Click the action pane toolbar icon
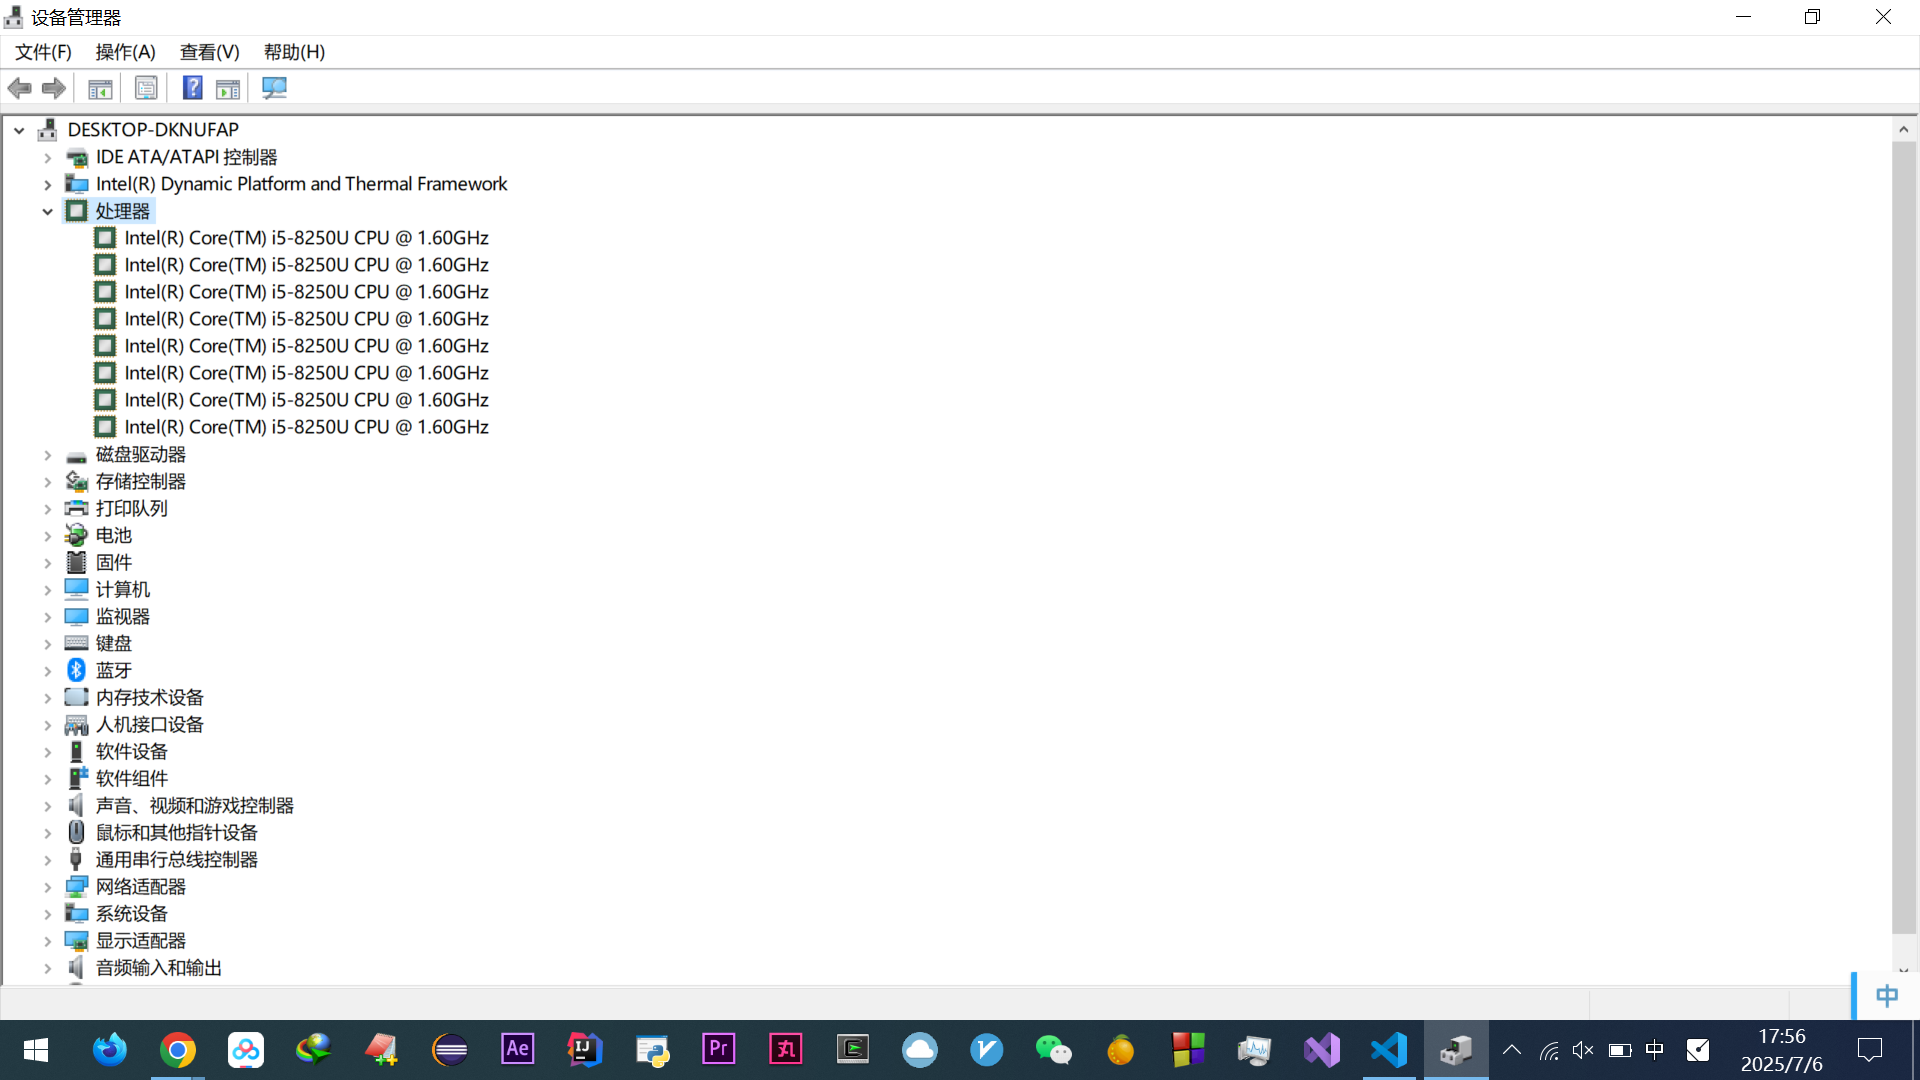Viewport: 1920px width, 1080px height. pyautogui.click(x=228, y=88)
